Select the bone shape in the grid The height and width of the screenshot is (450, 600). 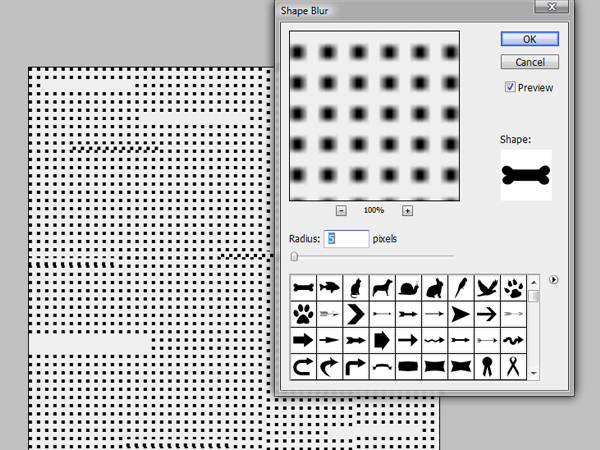click(303, 287)
